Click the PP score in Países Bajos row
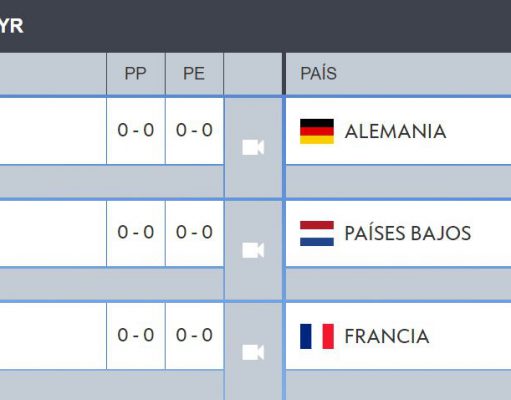Screen dimensions: 511x400 [136, 232]
